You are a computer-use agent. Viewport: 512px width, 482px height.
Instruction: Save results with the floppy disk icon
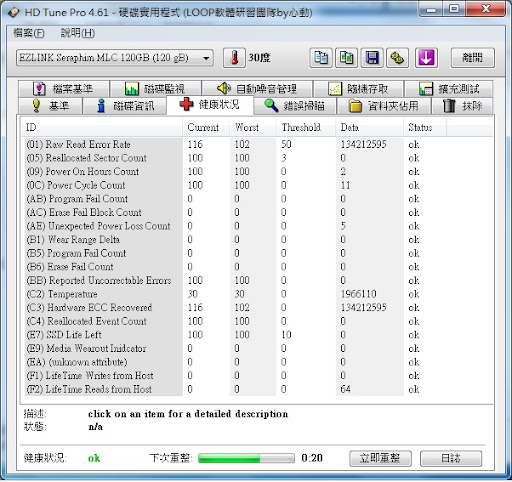372,58
